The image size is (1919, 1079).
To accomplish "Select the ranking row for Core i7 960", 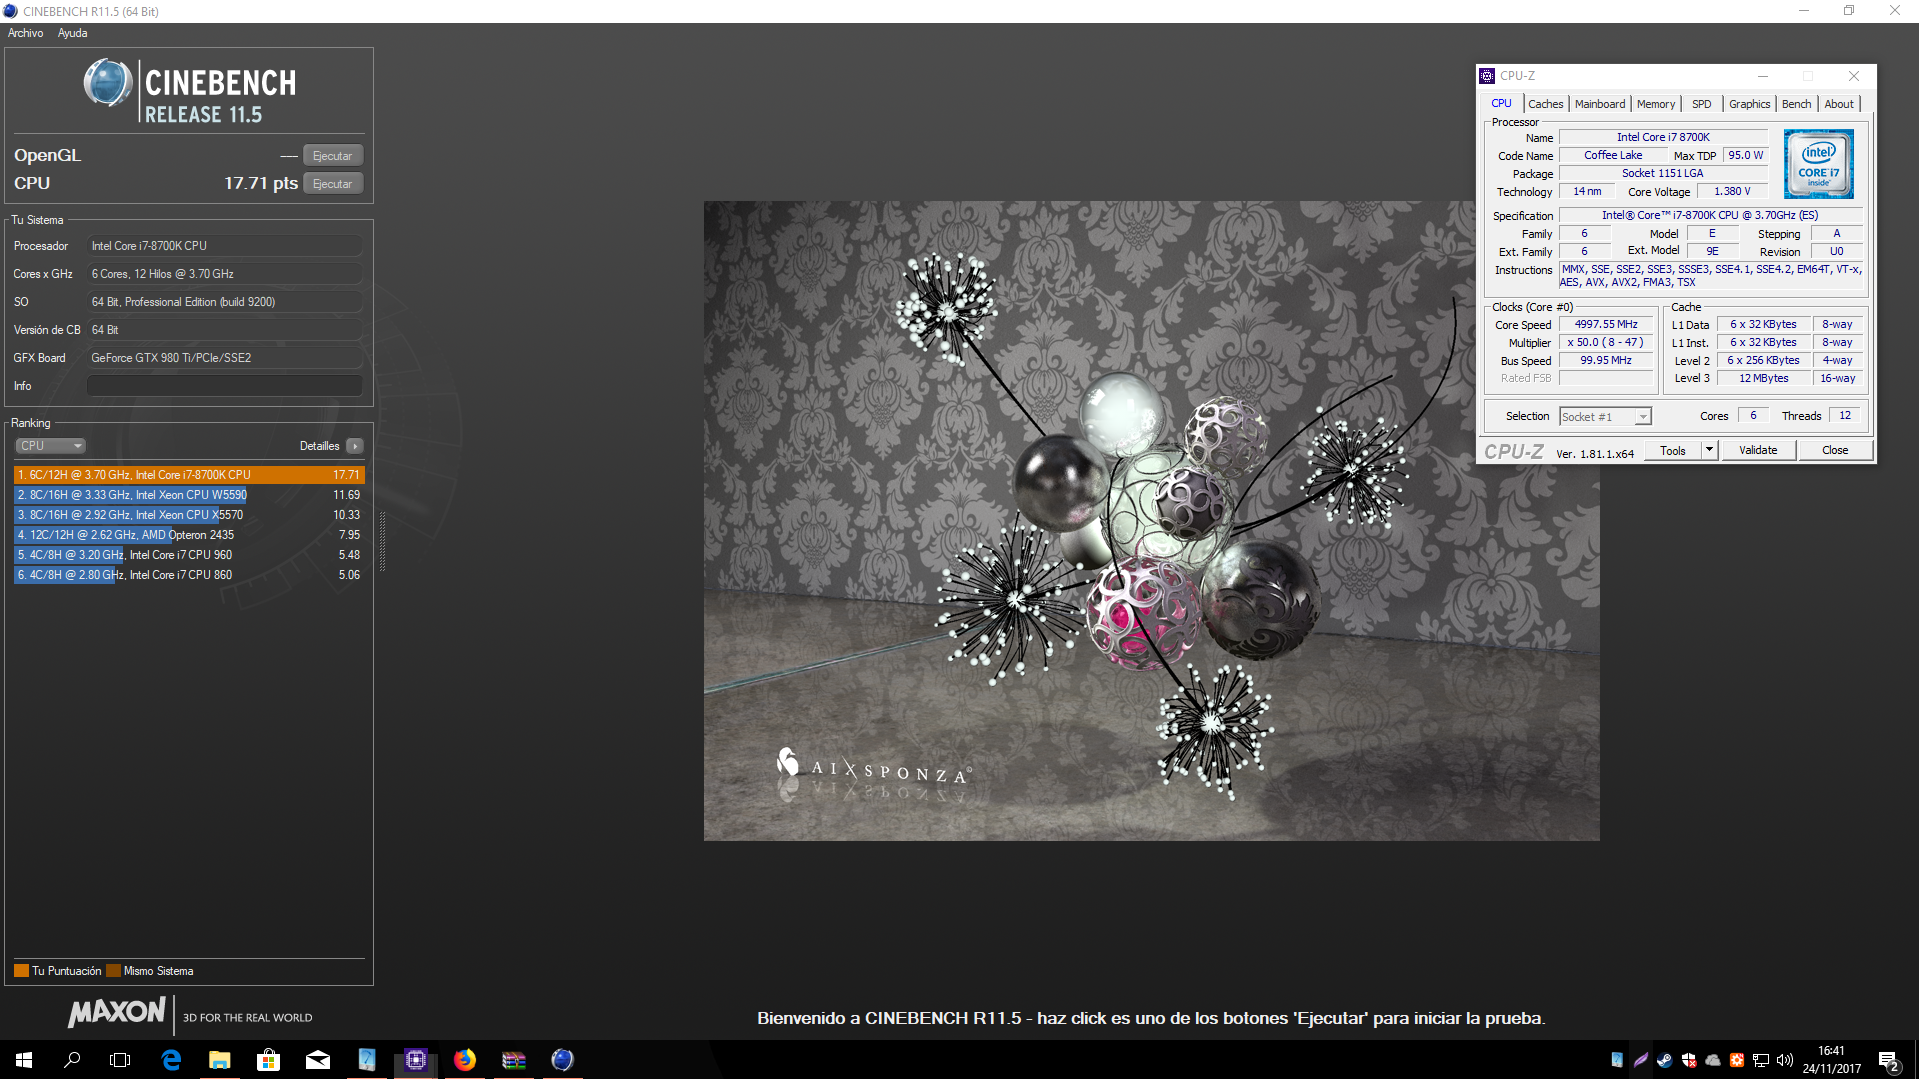I will 189,555.
